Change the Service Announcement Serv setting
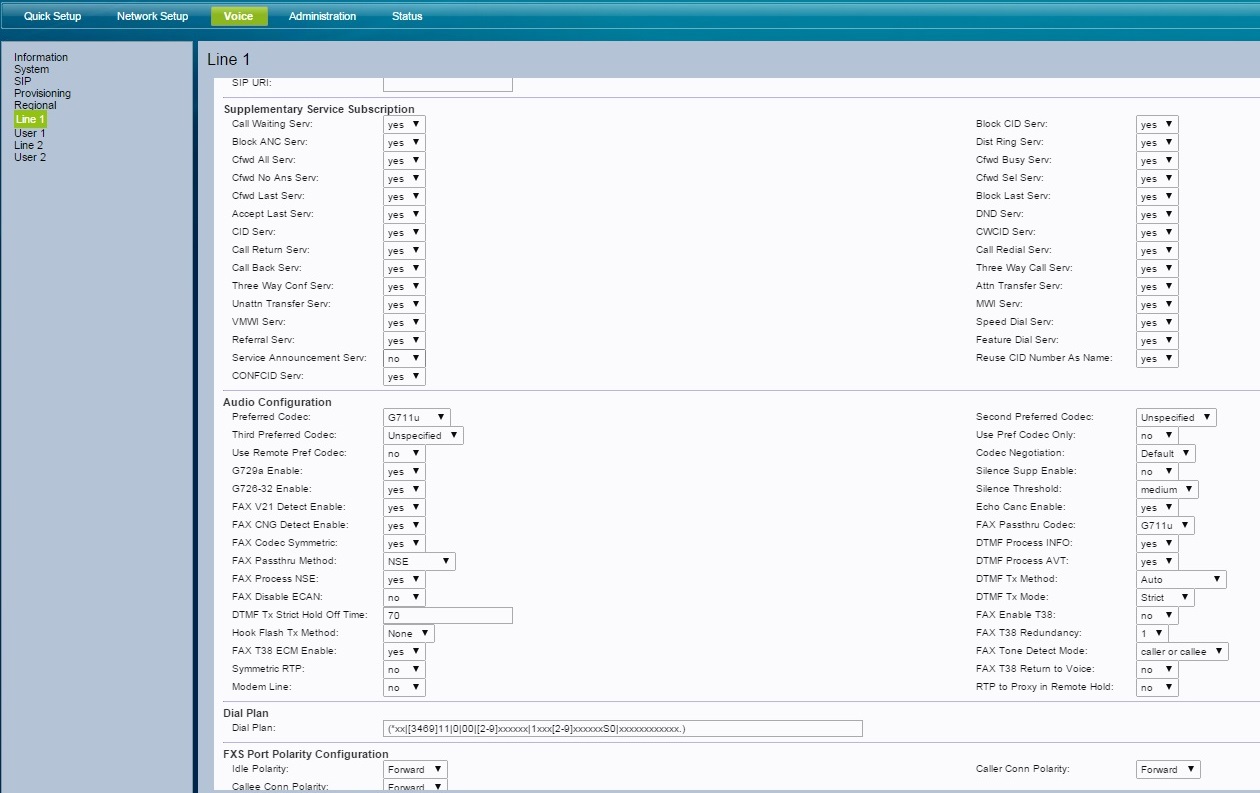 coord(404,358)
